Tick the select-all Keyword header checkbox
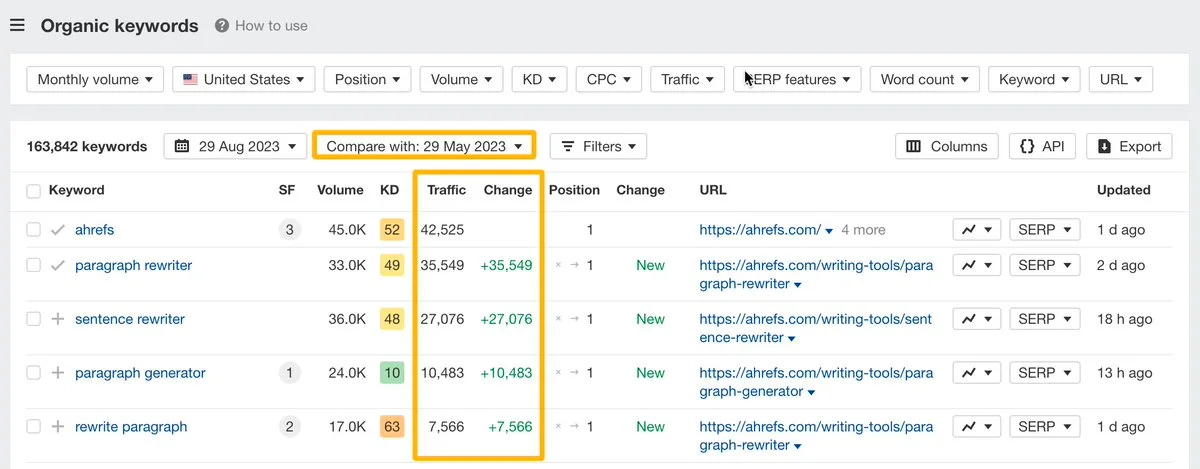This screenshot has width=1200, height=469. [34, 191]
